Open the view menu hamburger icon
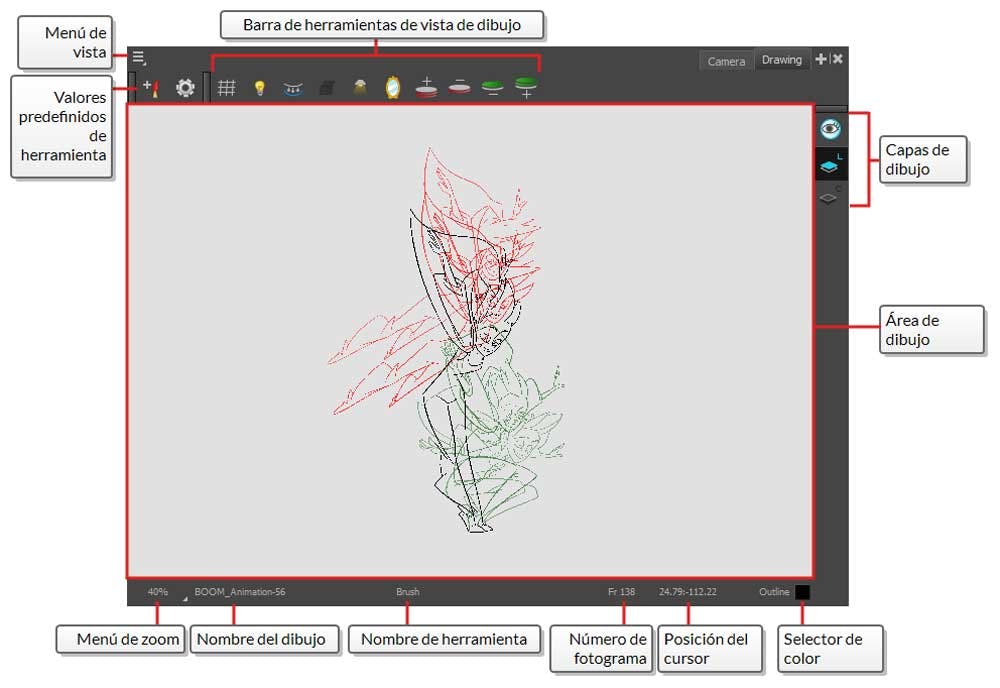This screenshot has height=688, width=1000. (139, 58)
